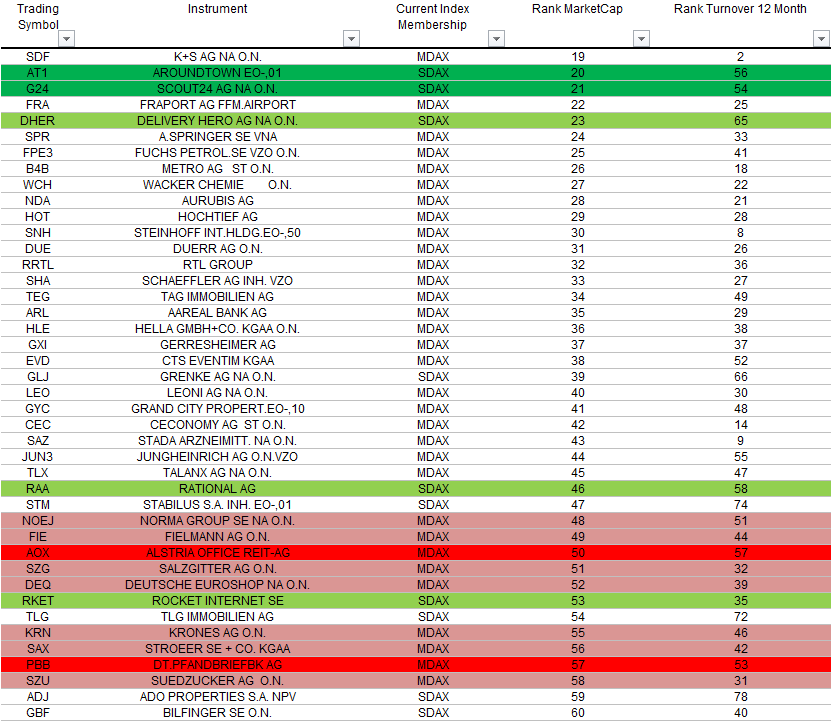
Task: Click the CECONOMY AG ST O.N. cell
Action: [x=217, y=425]
